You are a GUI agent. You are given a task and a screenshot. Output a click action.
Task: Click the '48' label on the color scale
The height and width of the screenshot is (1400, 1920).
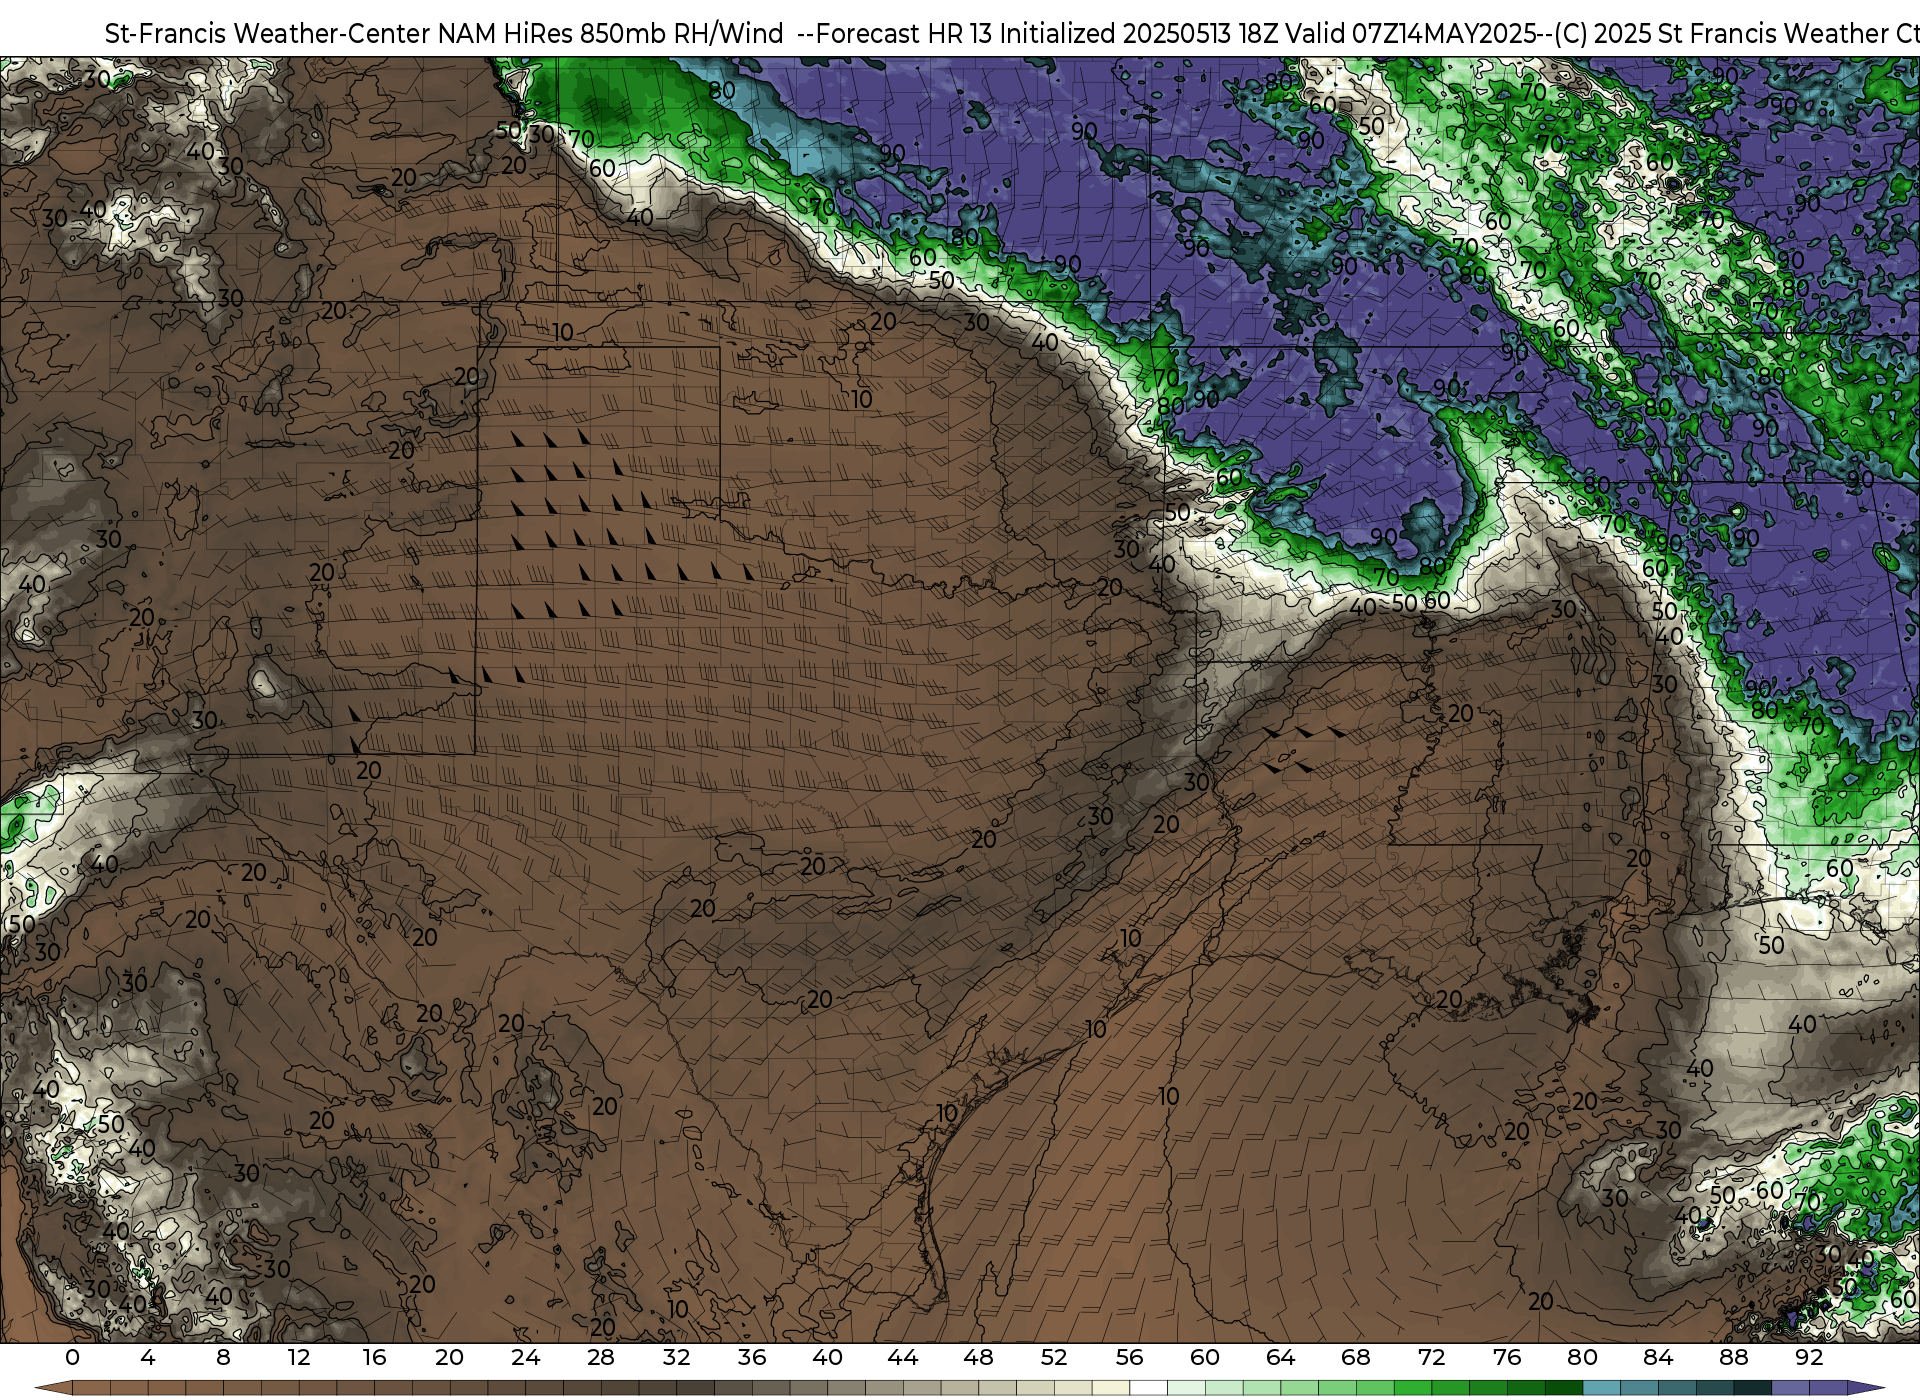(x=978, y=1357)
